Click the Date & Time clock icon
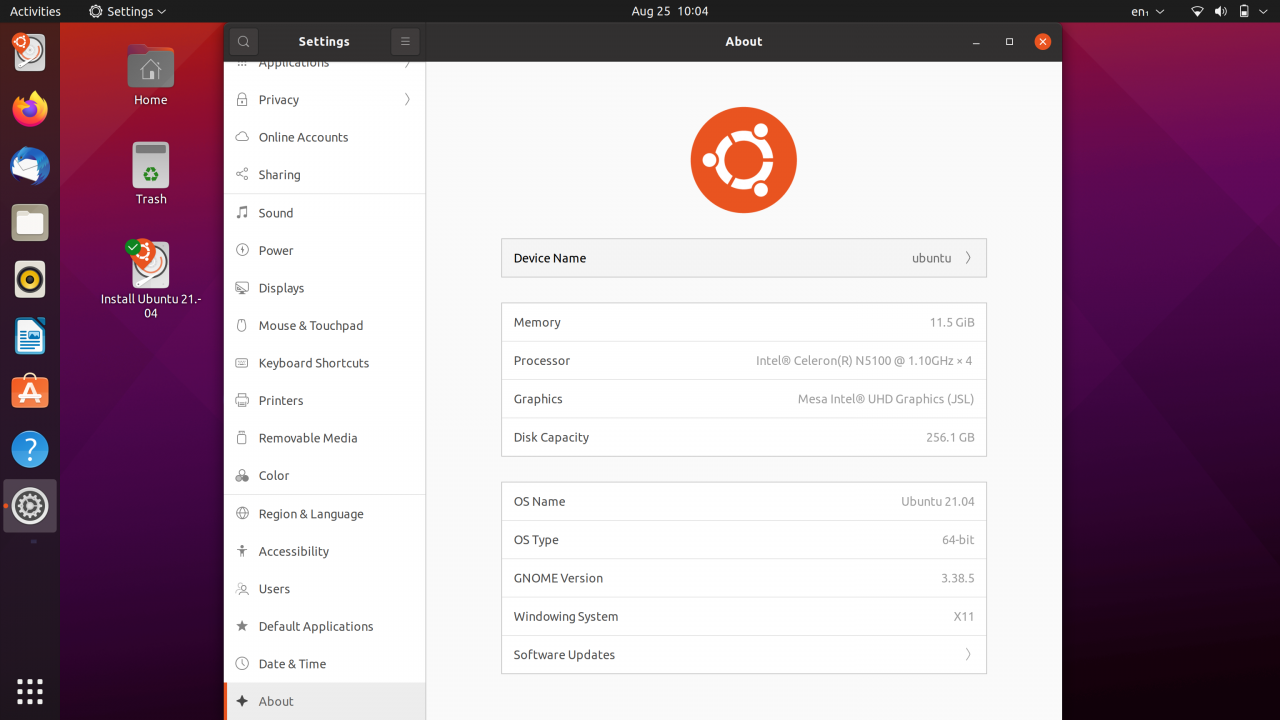Screen dimensions: 1280x720 coord(242,664)
